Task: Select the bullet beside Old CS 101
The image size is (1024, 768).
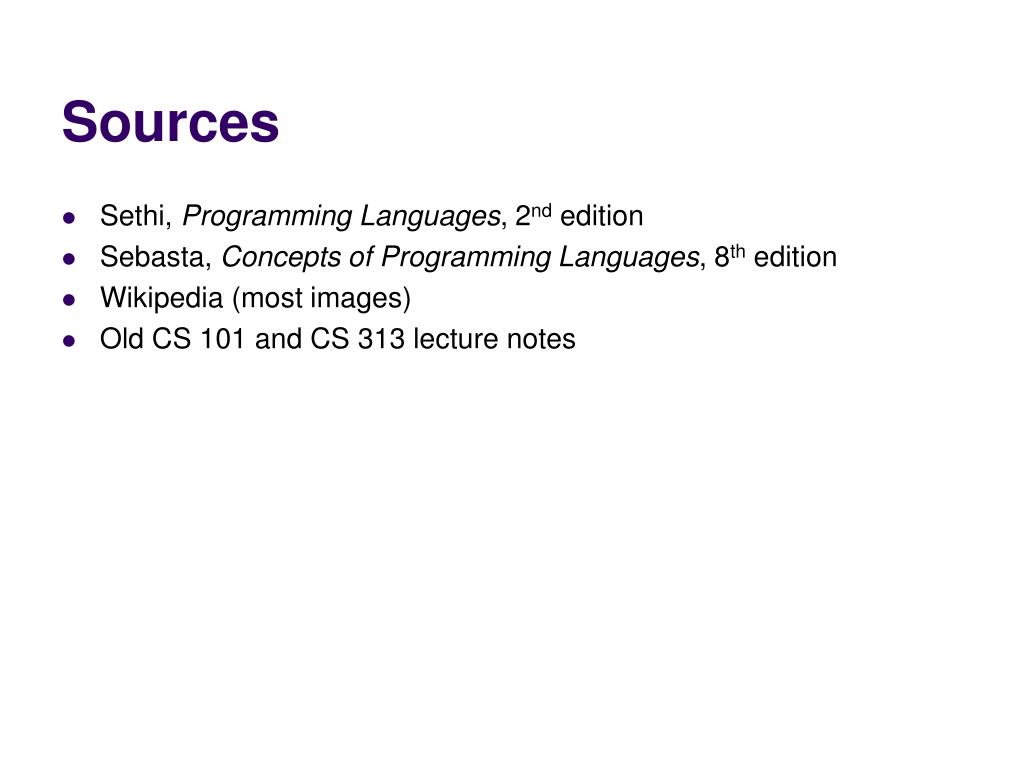Action: pyautogui.click(x=69, y=341)
